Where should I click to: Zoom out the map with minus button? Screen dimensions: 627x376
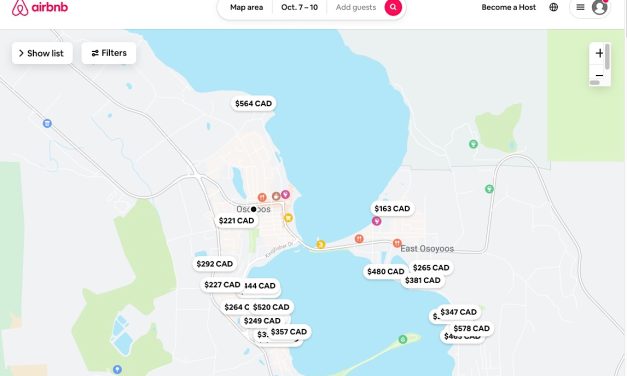[x=599, y=75]
